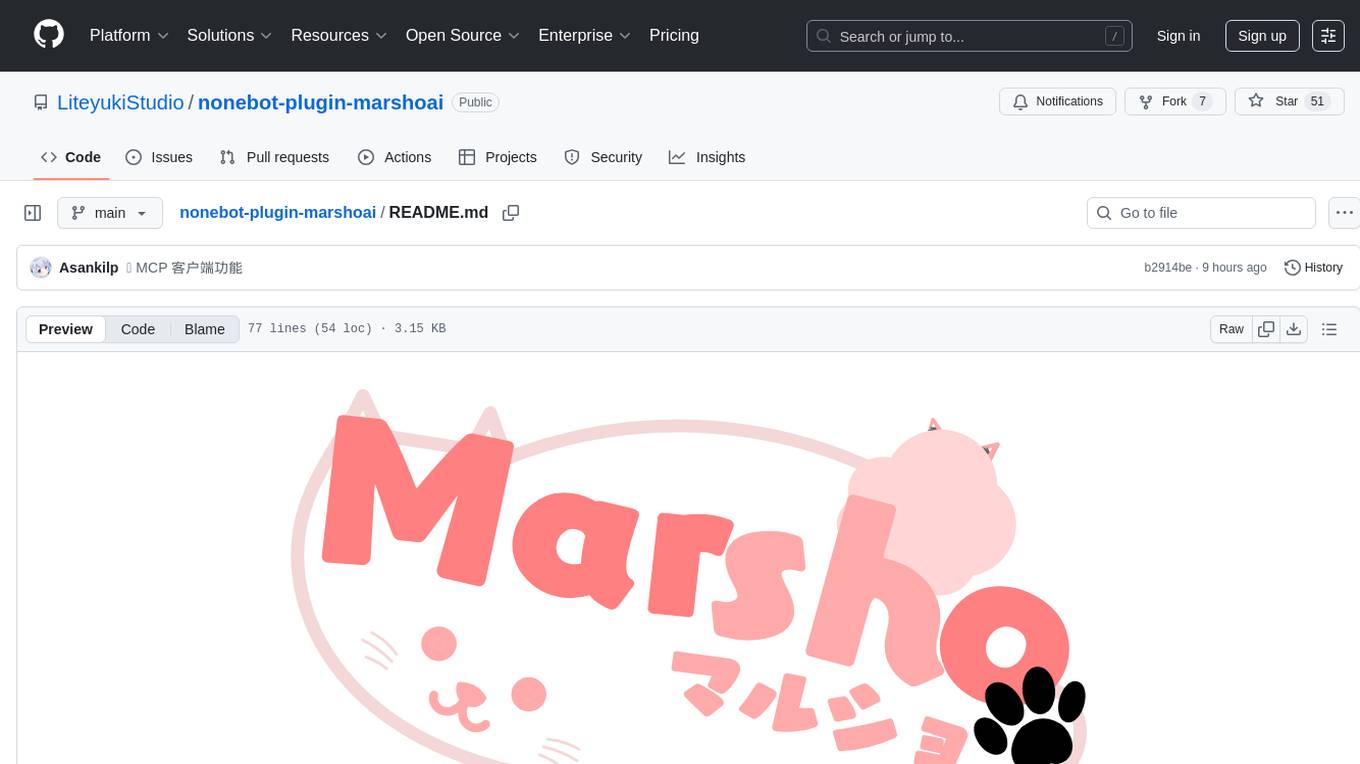Download the raw README file
The image size is (1360, 764).
tap(1294, 329)
